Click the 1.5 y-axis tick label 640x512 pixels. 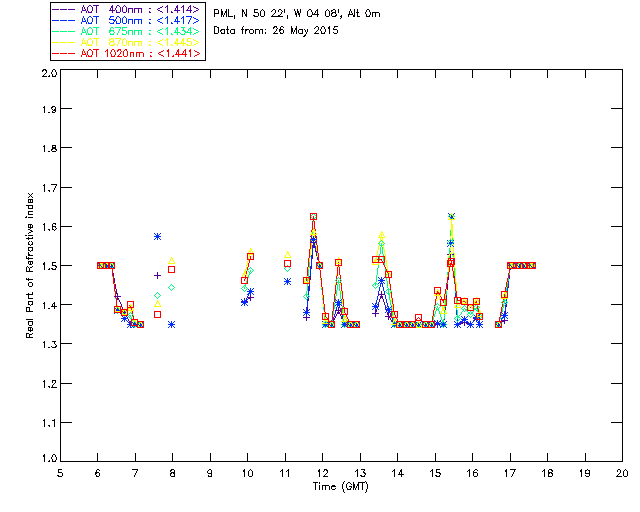[x=49, y=266]
